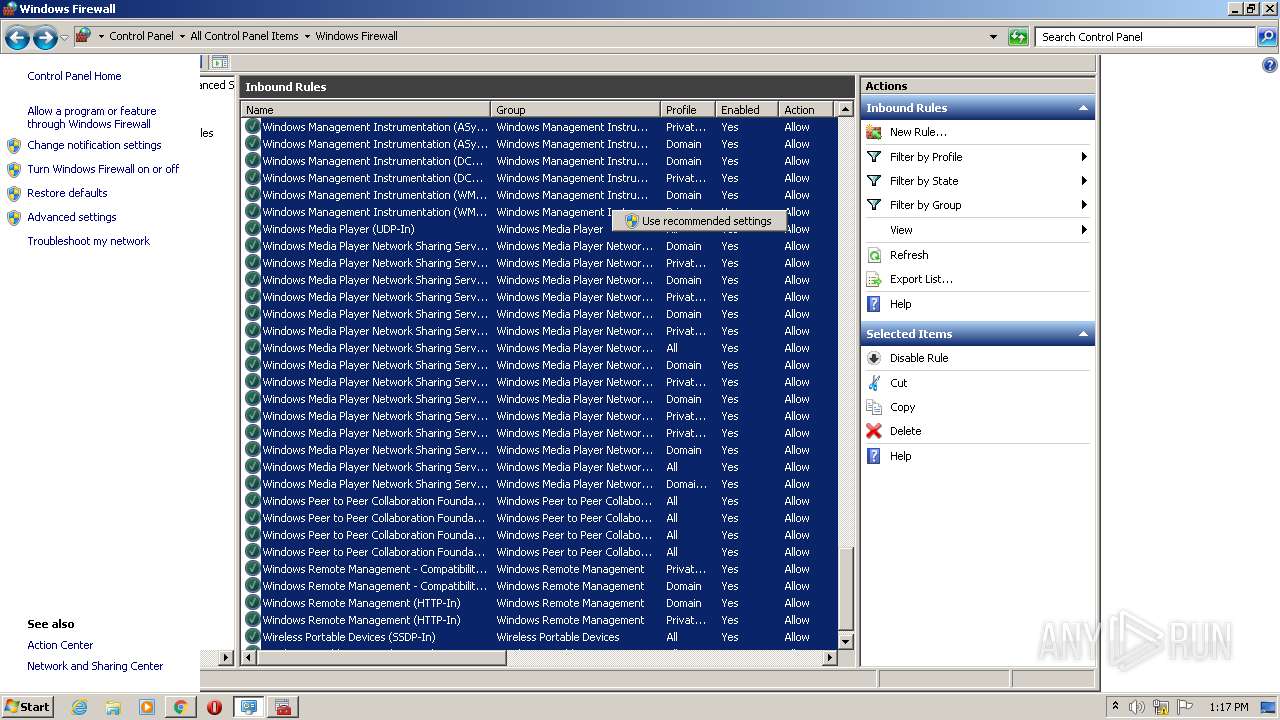Screen dimensions: 1280x720
Task: Sort rules by the Enabled column header
Action: (747, 110)
